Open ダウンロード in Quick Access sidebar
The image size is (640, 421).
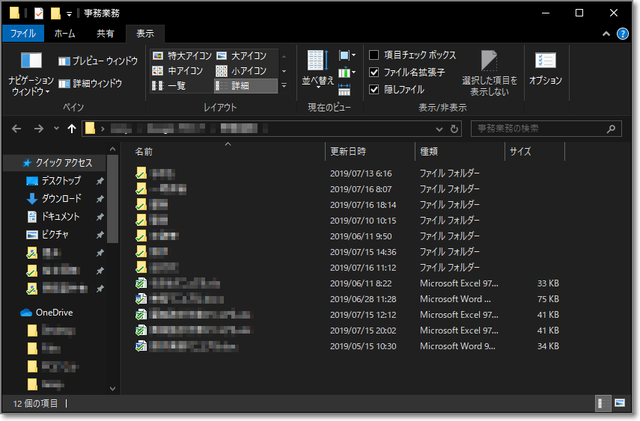pyautogui.click(x=60, y=198)
